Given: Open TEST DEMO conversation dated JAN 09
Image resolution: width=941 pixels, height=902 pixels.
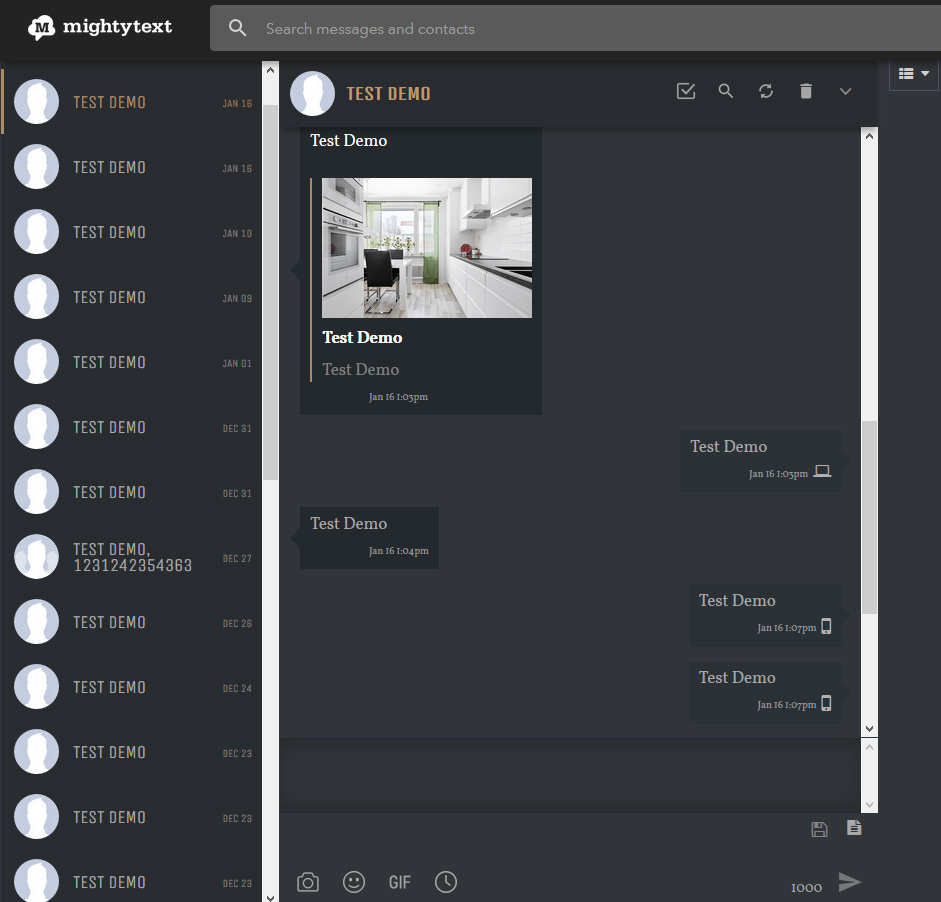Looking at the screenshot, I should [132, 297].
